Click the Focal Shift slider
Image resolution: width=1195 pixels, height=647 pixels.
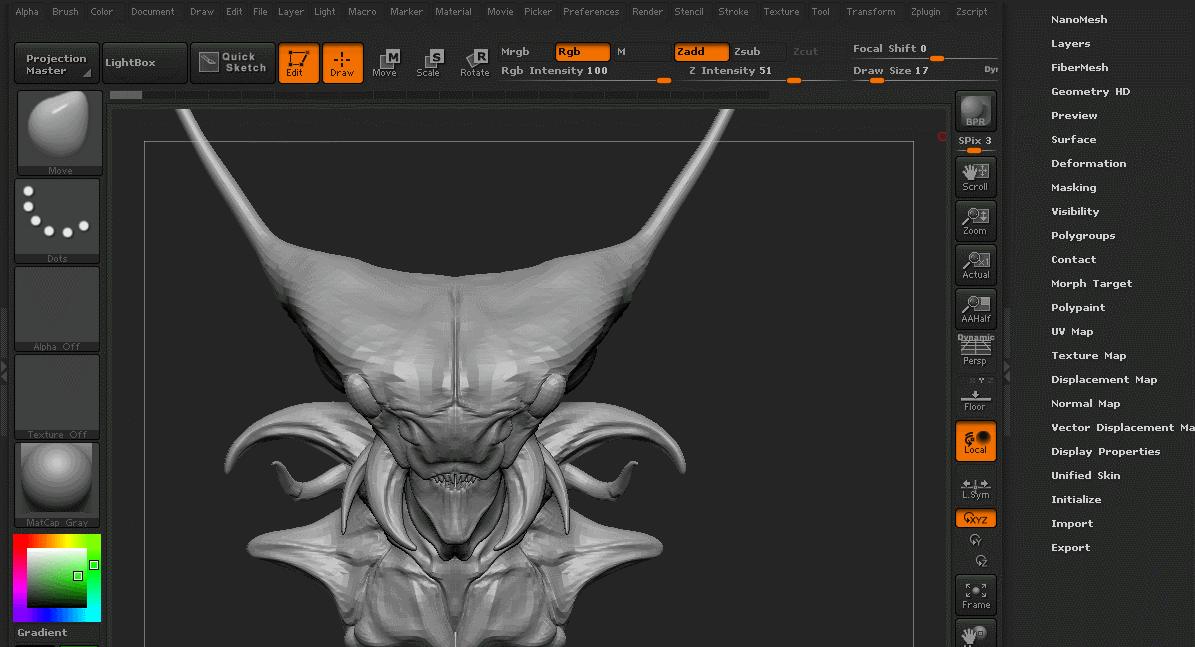pyautogui.click(x=924, y=50)
